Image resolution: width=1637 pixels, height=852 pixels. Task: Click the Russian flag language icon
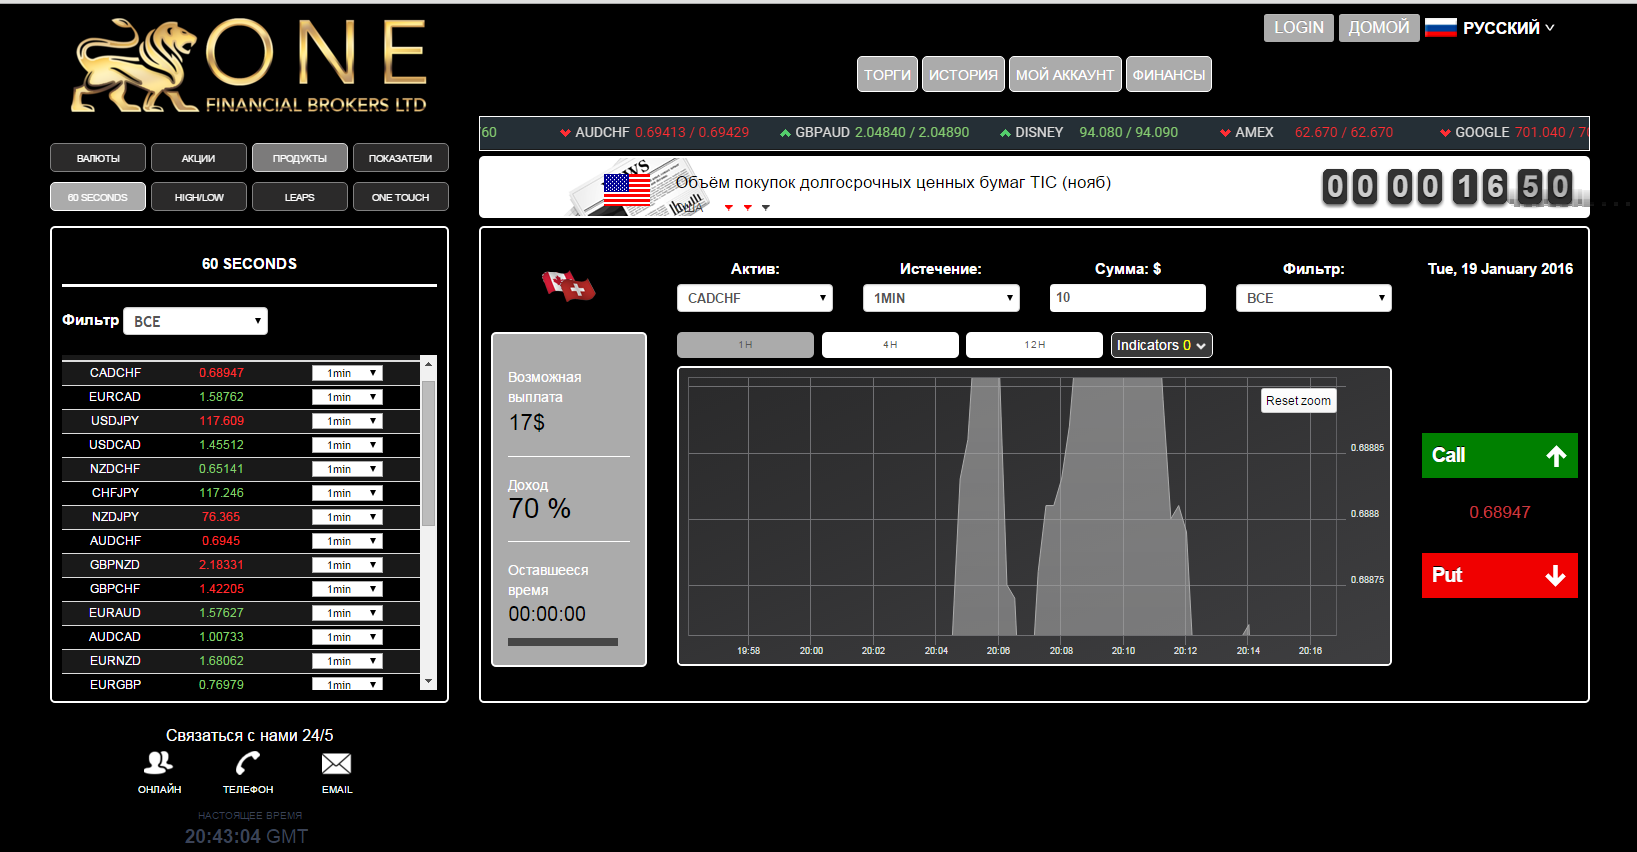pyautogui.click(x=1440, y=27)
